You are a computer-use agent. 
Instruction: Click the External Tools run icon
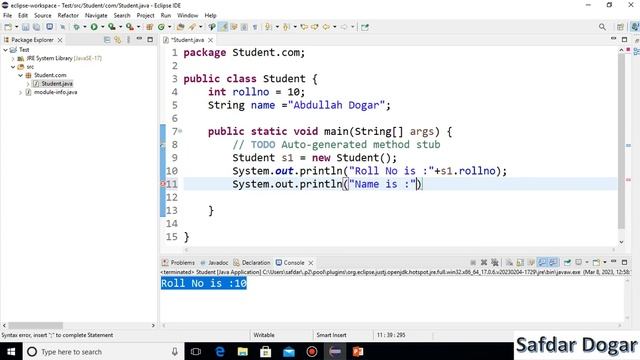129,27
